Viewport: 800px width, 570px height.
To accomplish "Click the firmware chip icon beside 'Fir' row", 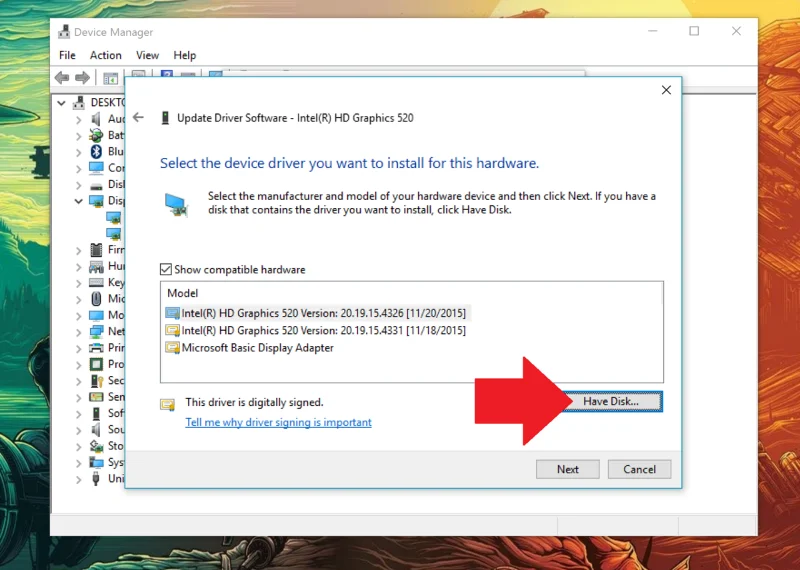I will click(96, 250).
